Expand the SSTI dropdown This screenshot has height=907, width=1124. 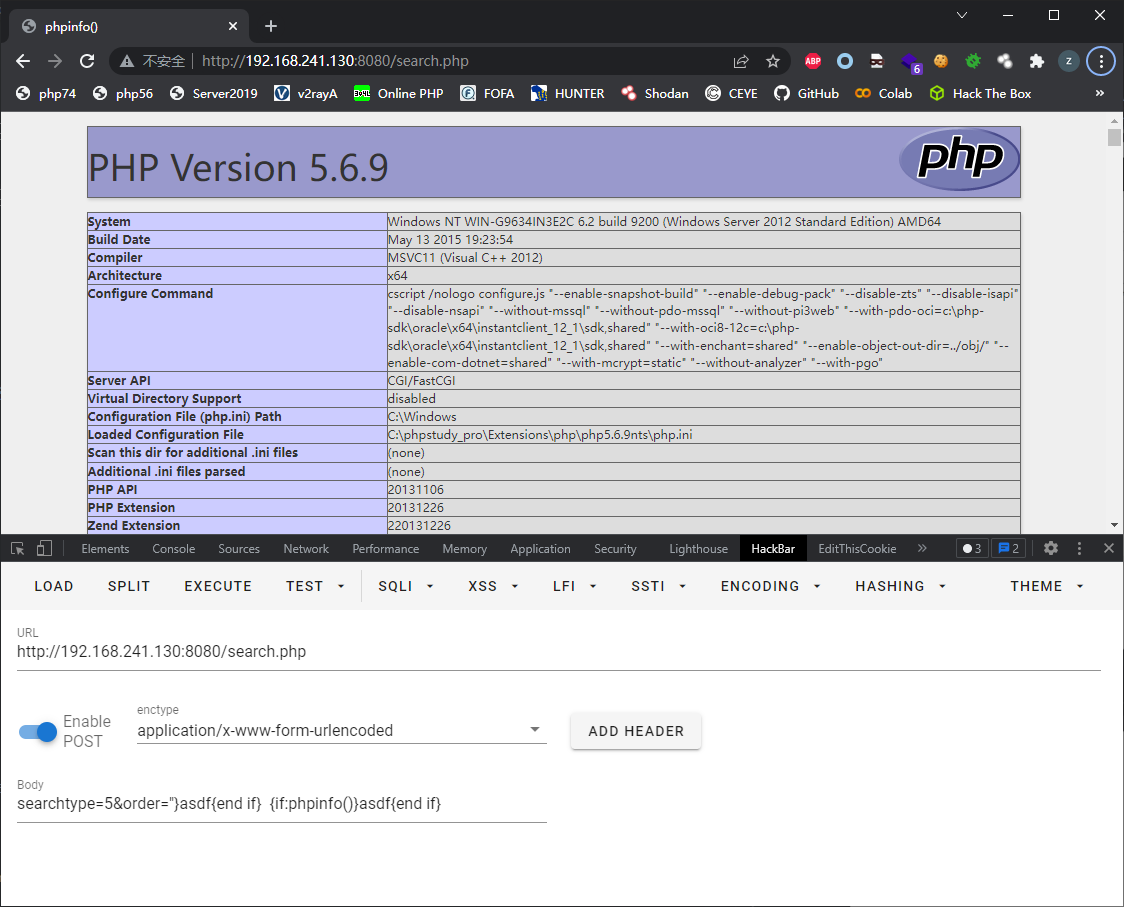click(x=658, y=586)
